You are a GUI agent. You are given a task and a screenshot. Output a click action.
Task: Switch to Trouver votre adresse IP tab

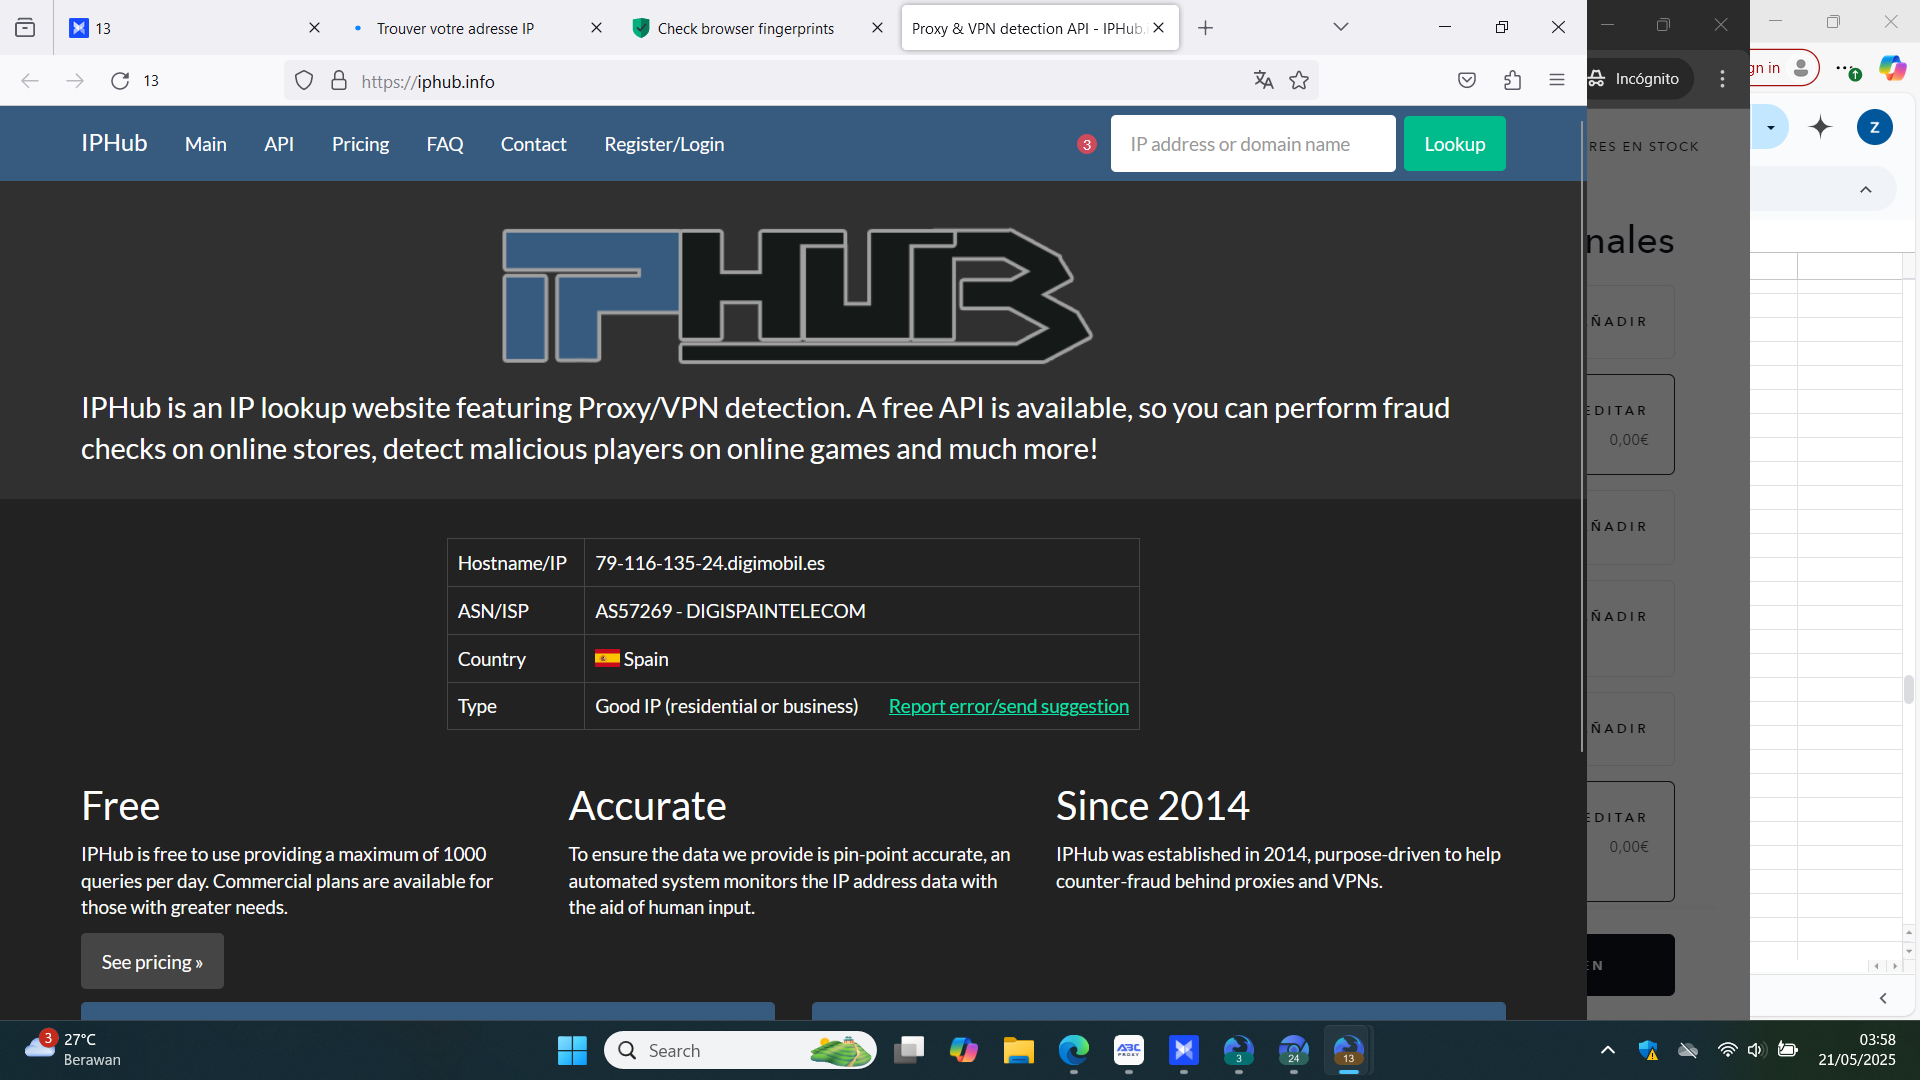point(476,28)
